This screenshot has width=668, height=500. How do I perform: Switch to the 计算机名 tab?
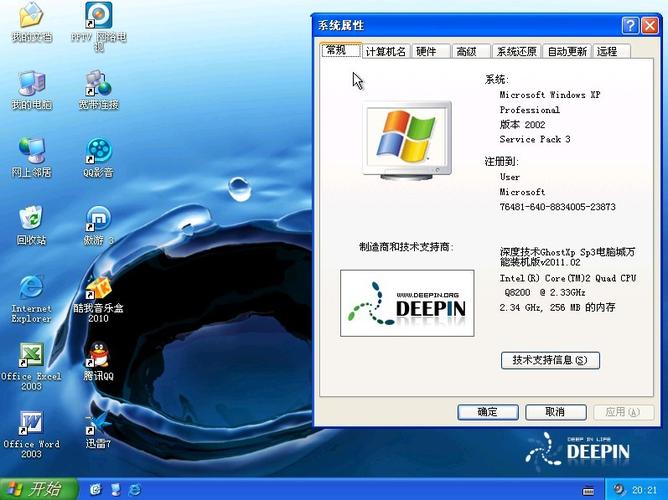tap(386, 52)
